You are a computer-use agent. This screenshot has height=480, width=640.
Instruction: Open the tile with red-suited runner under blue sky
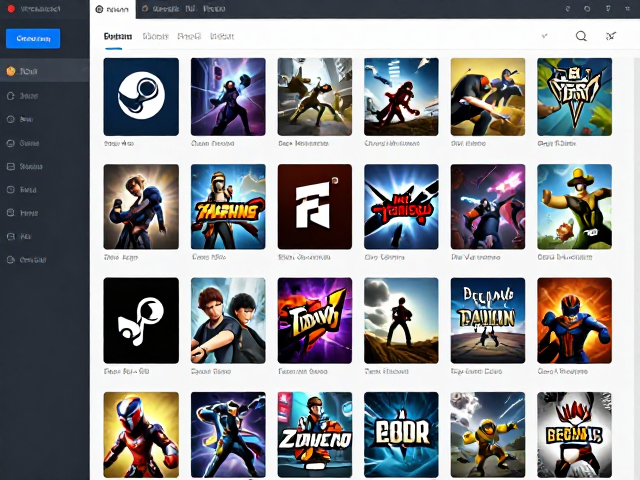[401, 97]
